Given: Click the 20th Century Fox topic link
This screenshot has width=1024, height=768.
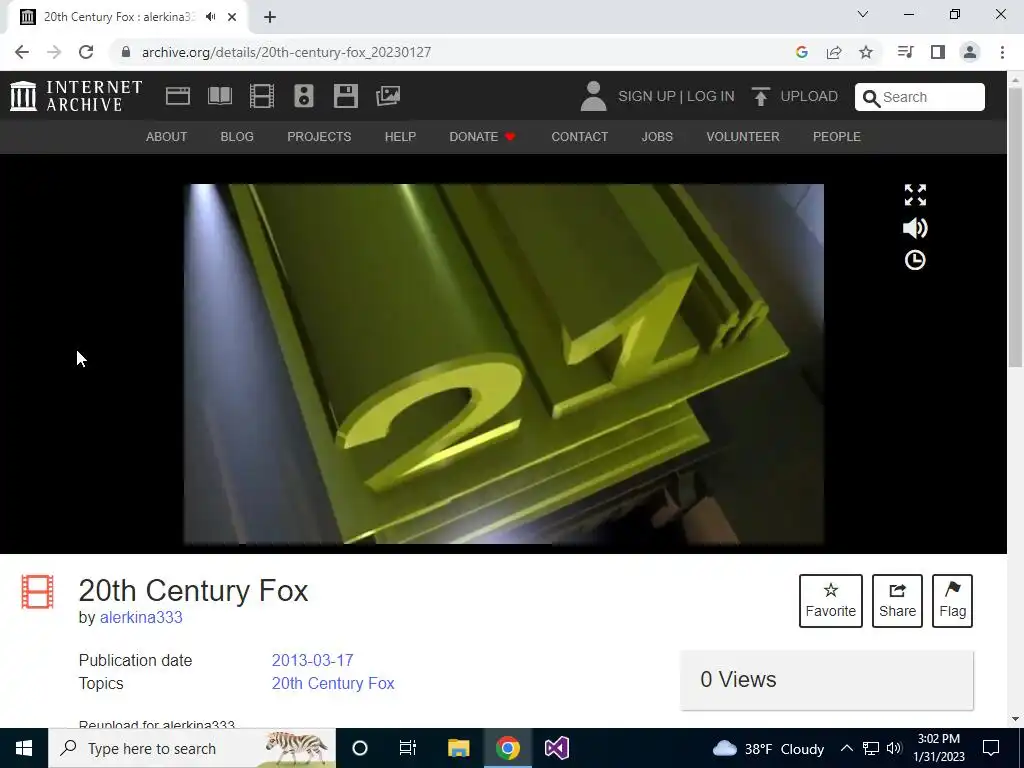Looking at the screenshot, I should click(x=333, y=683).
